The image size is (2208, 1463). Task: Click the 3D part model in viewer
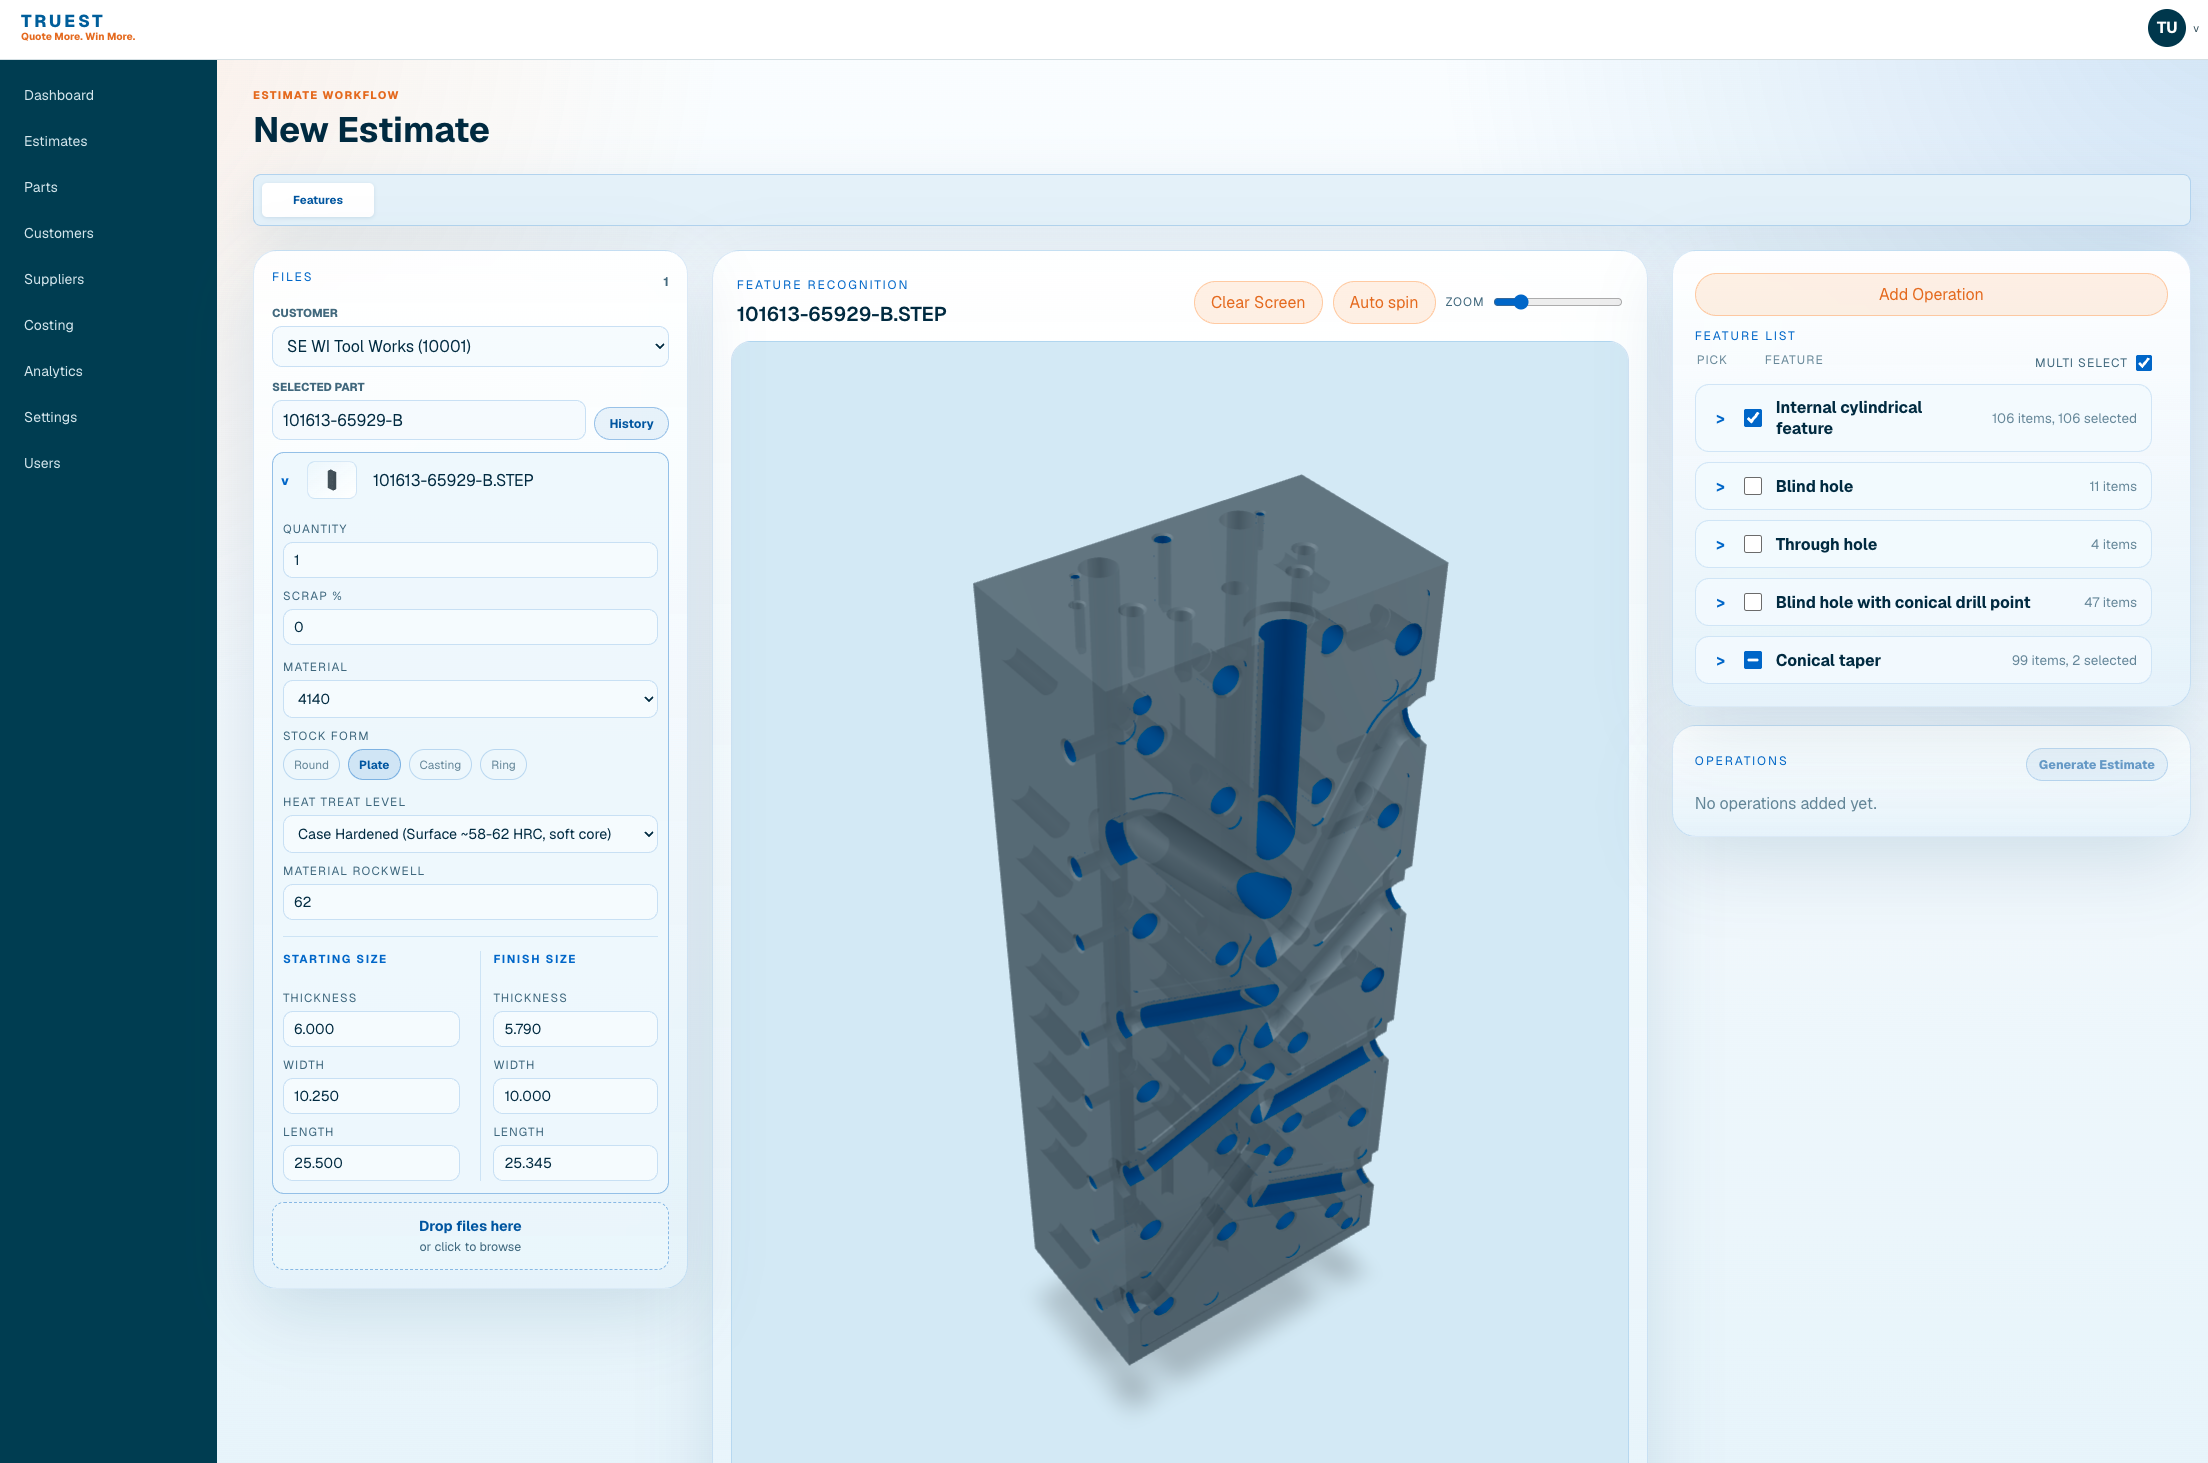[x=1210, y=920]
